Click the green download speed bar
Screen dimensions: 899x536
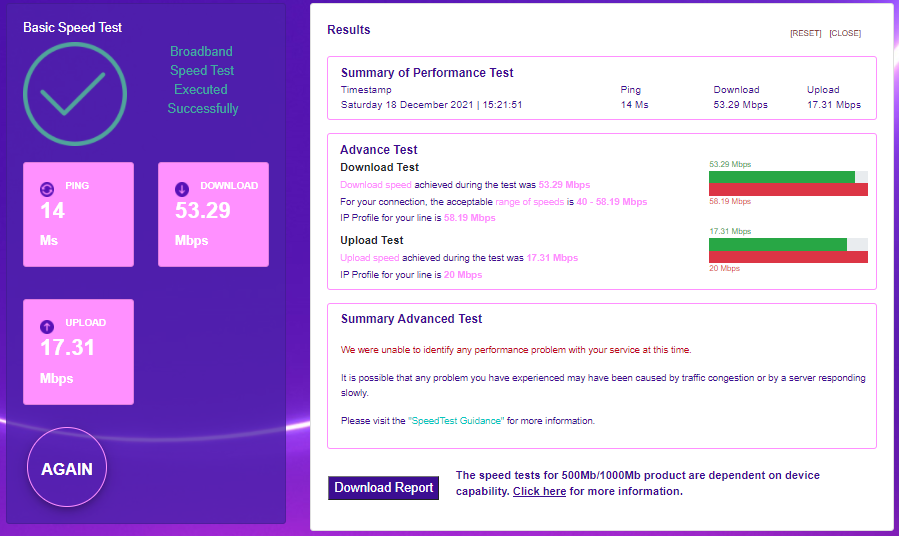[781, 177]
